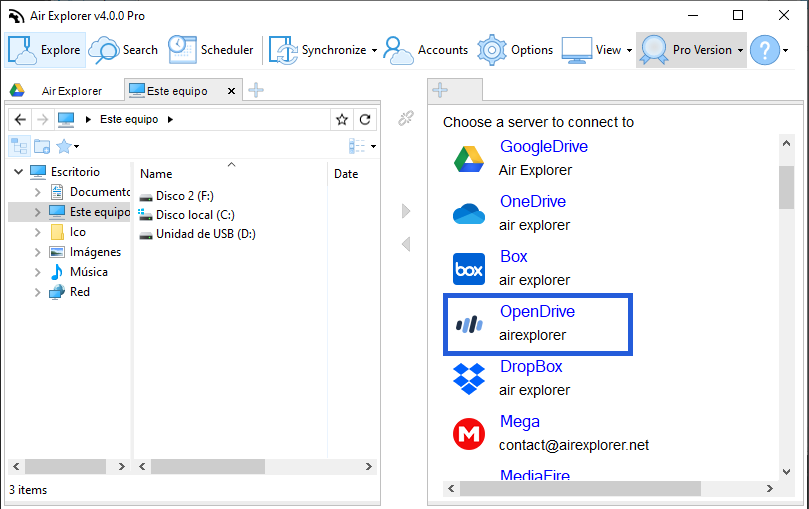Open the Explore toolbar button
Screen dimensions: 809x509
tap(45, 50)
